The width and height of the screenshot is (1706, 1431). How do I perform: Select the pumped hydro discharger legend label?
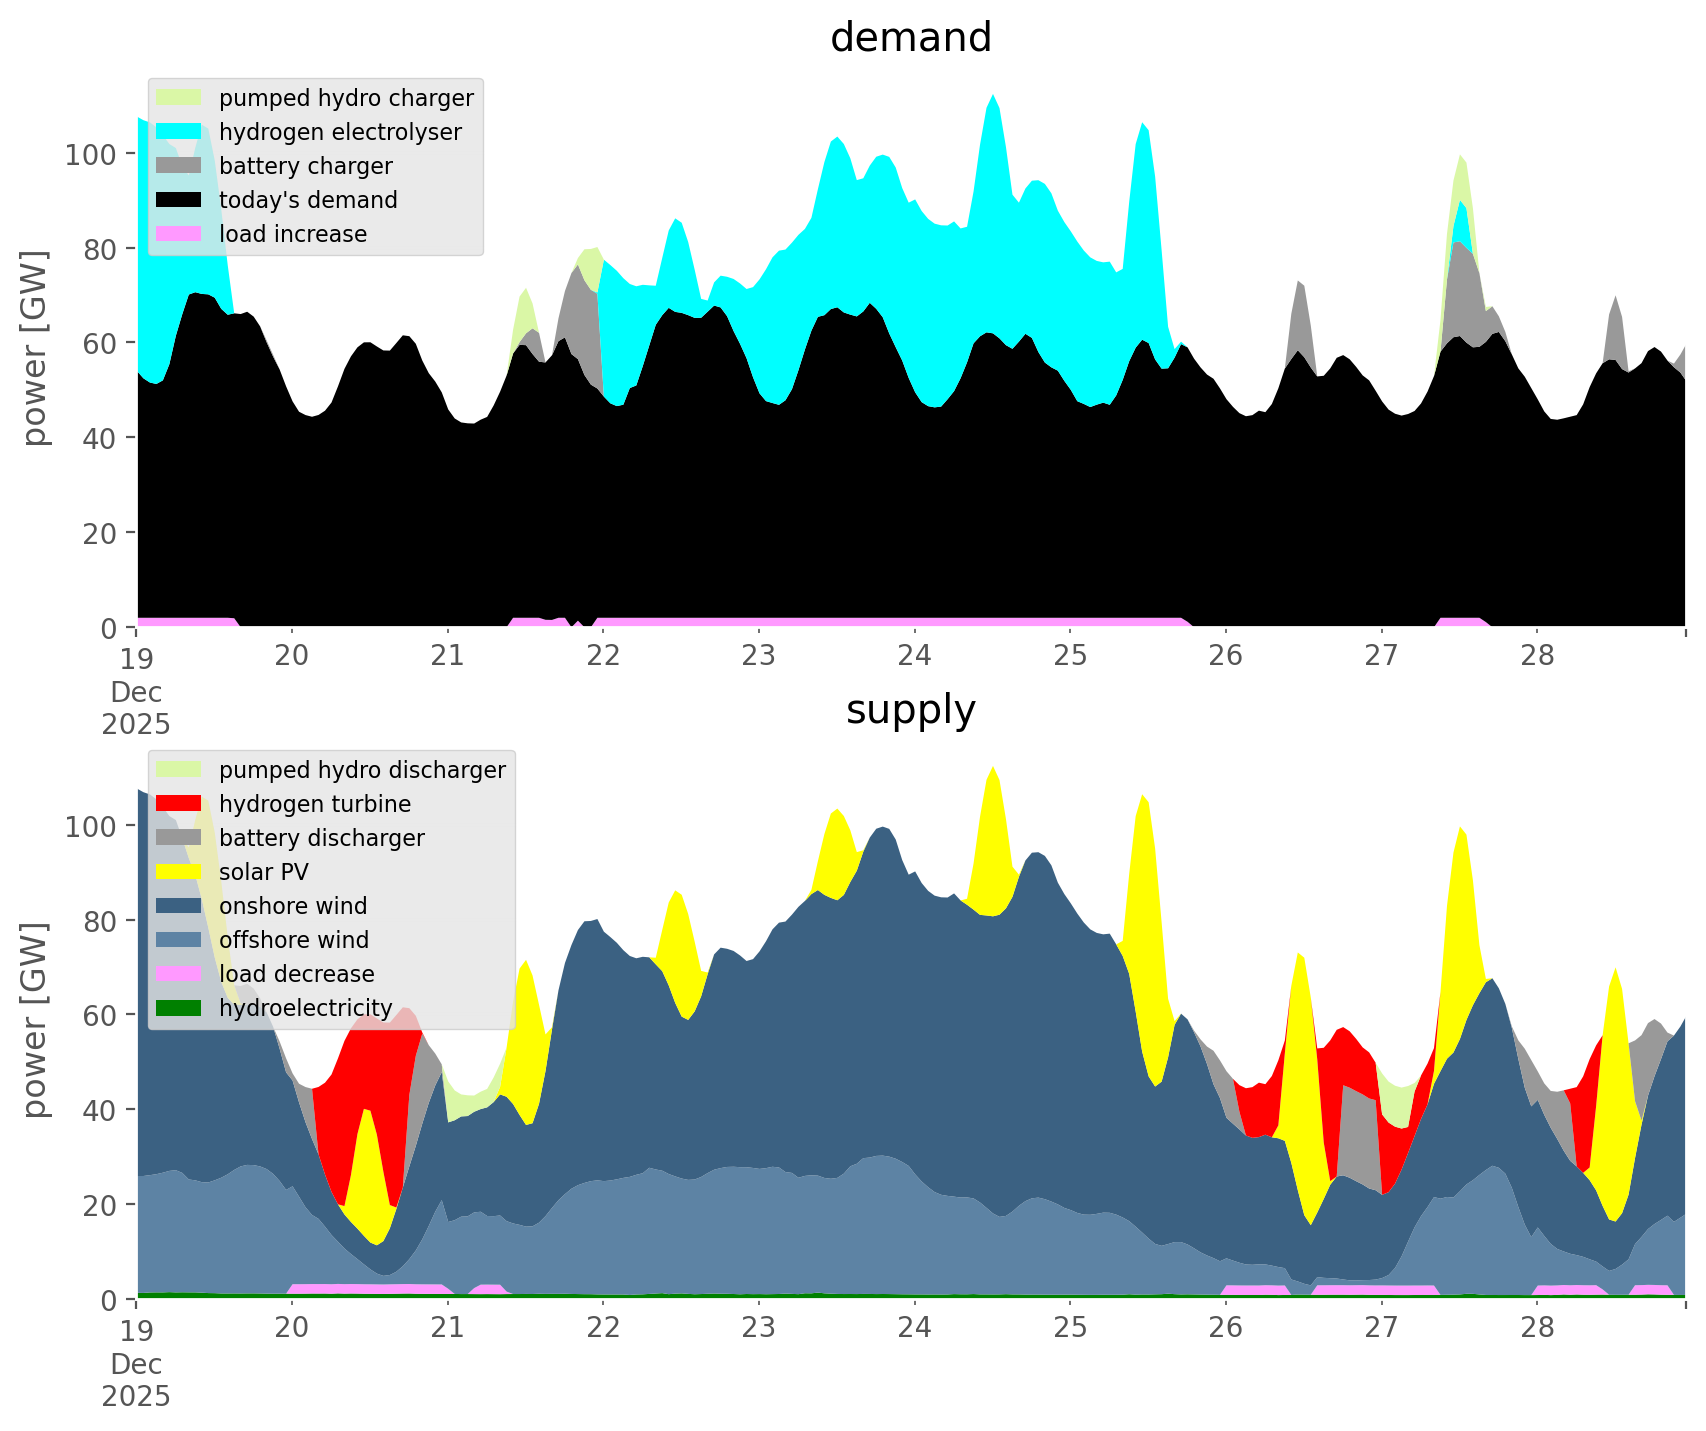click(362, 770)
